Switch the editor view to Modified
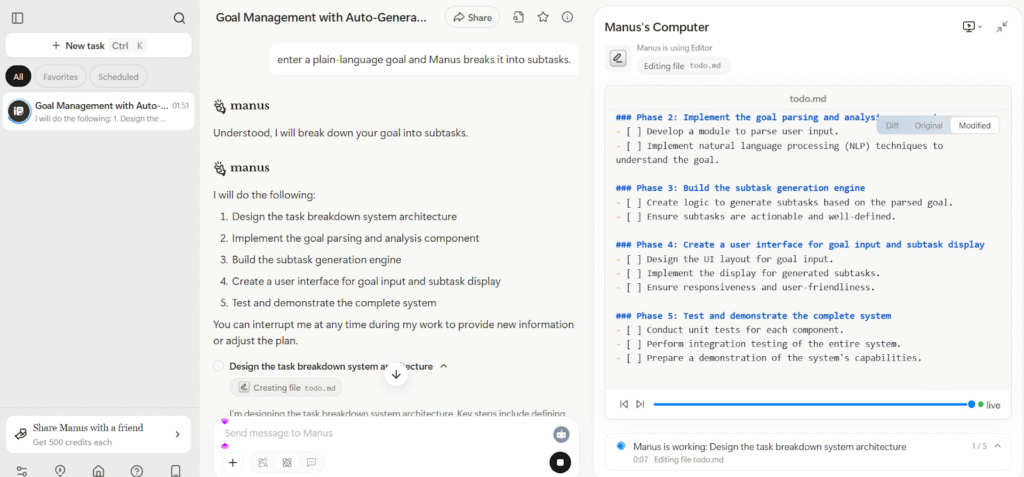 [x=974, y=125]
